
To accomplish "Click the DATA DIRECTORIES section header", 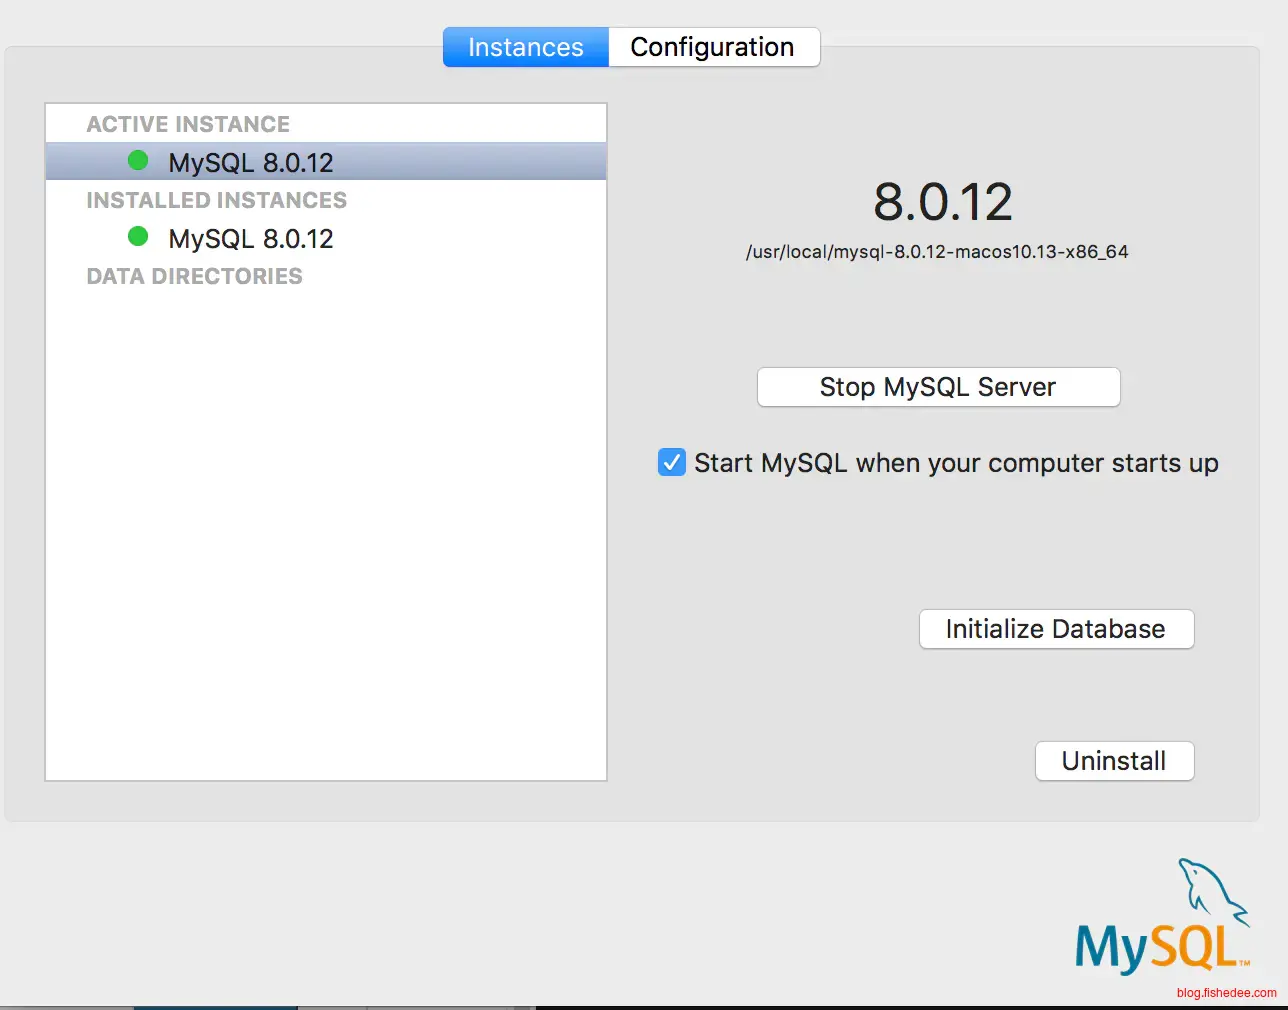I will click(x=194, y=276).
